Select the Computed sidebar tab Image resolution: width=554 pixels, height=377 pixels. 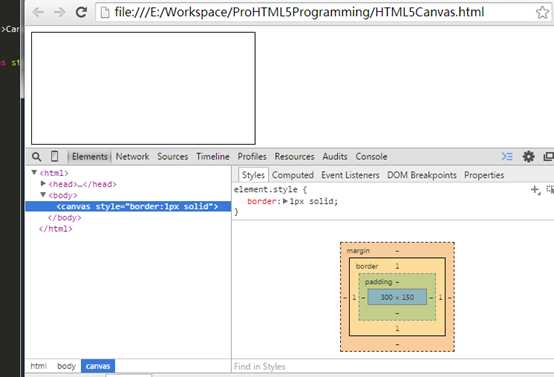click(293, 175)
